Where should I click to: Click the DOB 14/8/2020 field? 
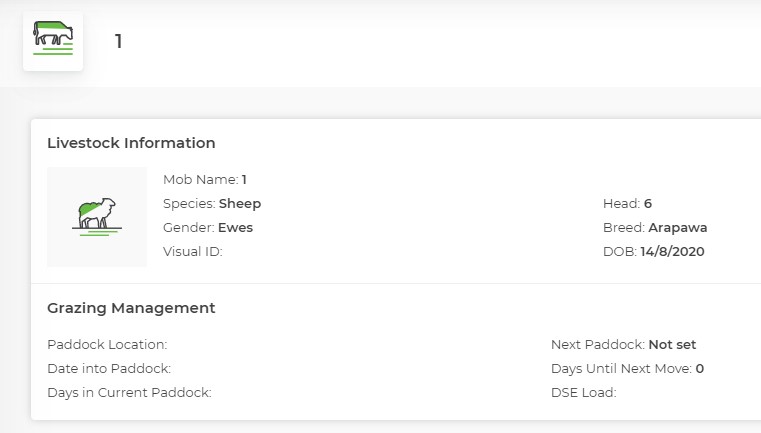pyautogui.click(x=654, y=252)
